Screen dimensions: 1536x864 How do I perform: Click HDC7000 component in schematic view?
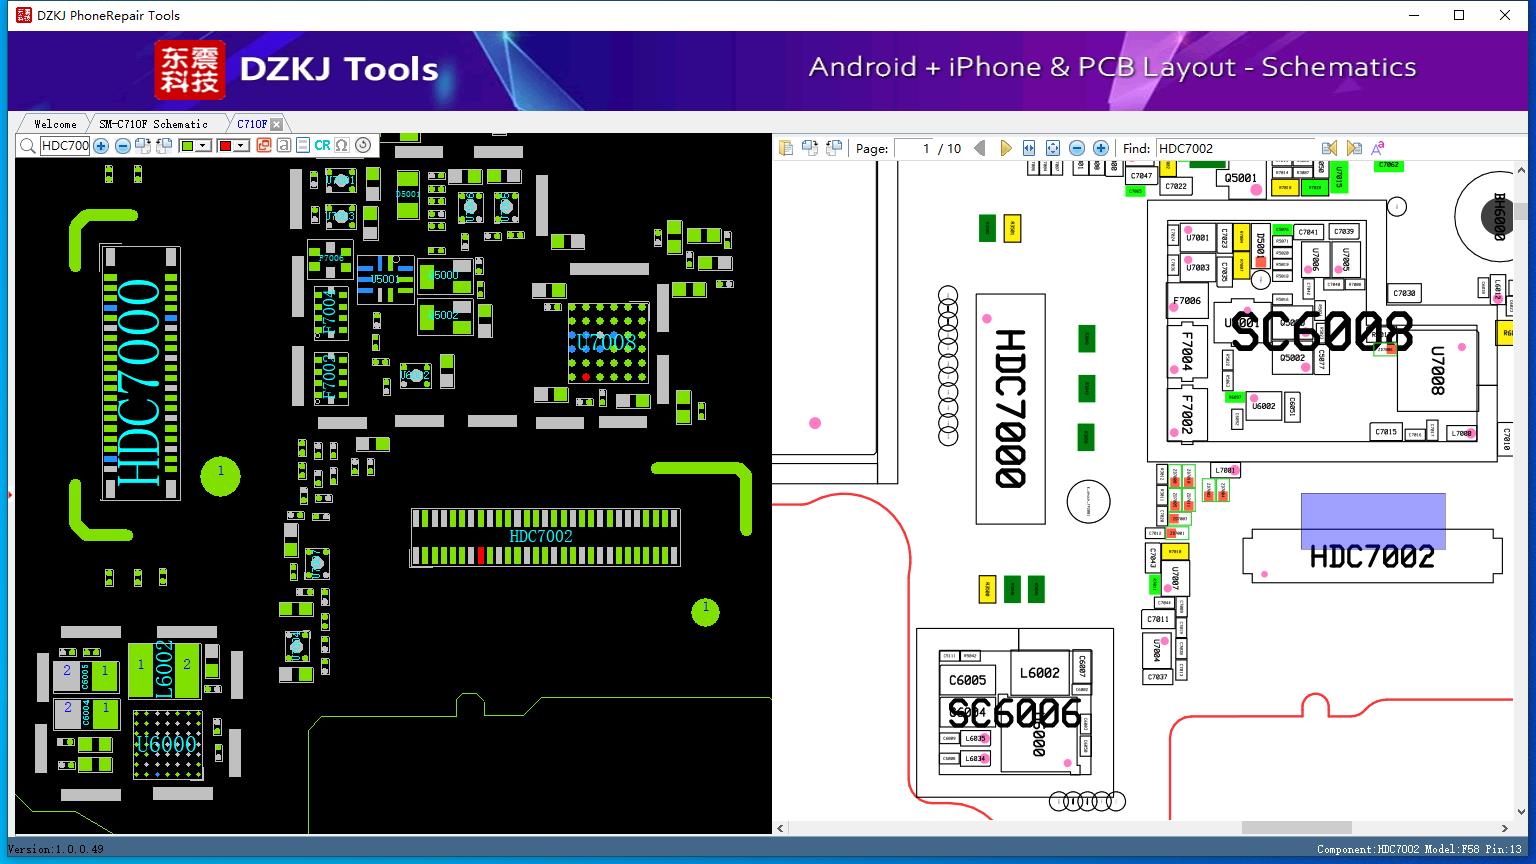pos(1010,408)
